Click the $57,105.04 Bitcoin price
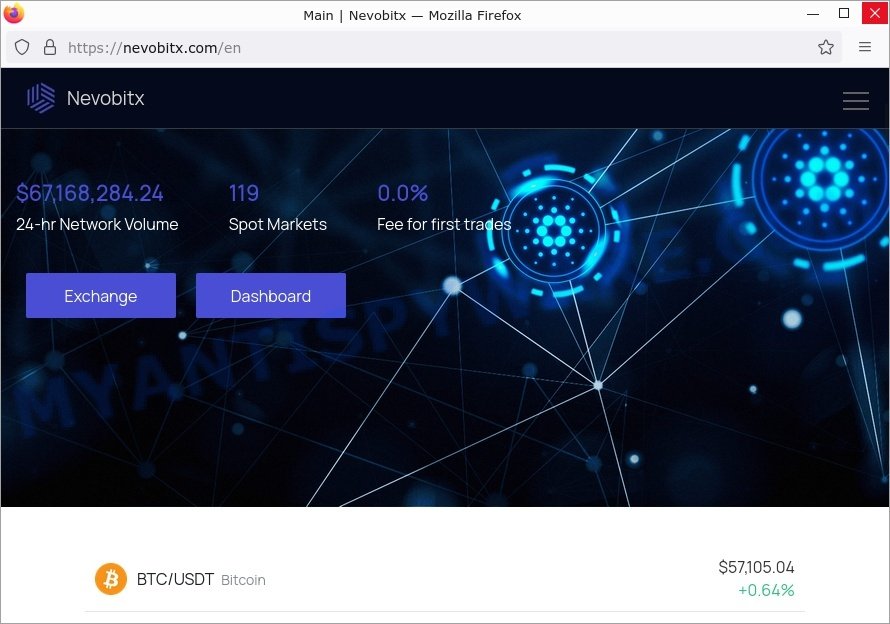 coord(756,567)
